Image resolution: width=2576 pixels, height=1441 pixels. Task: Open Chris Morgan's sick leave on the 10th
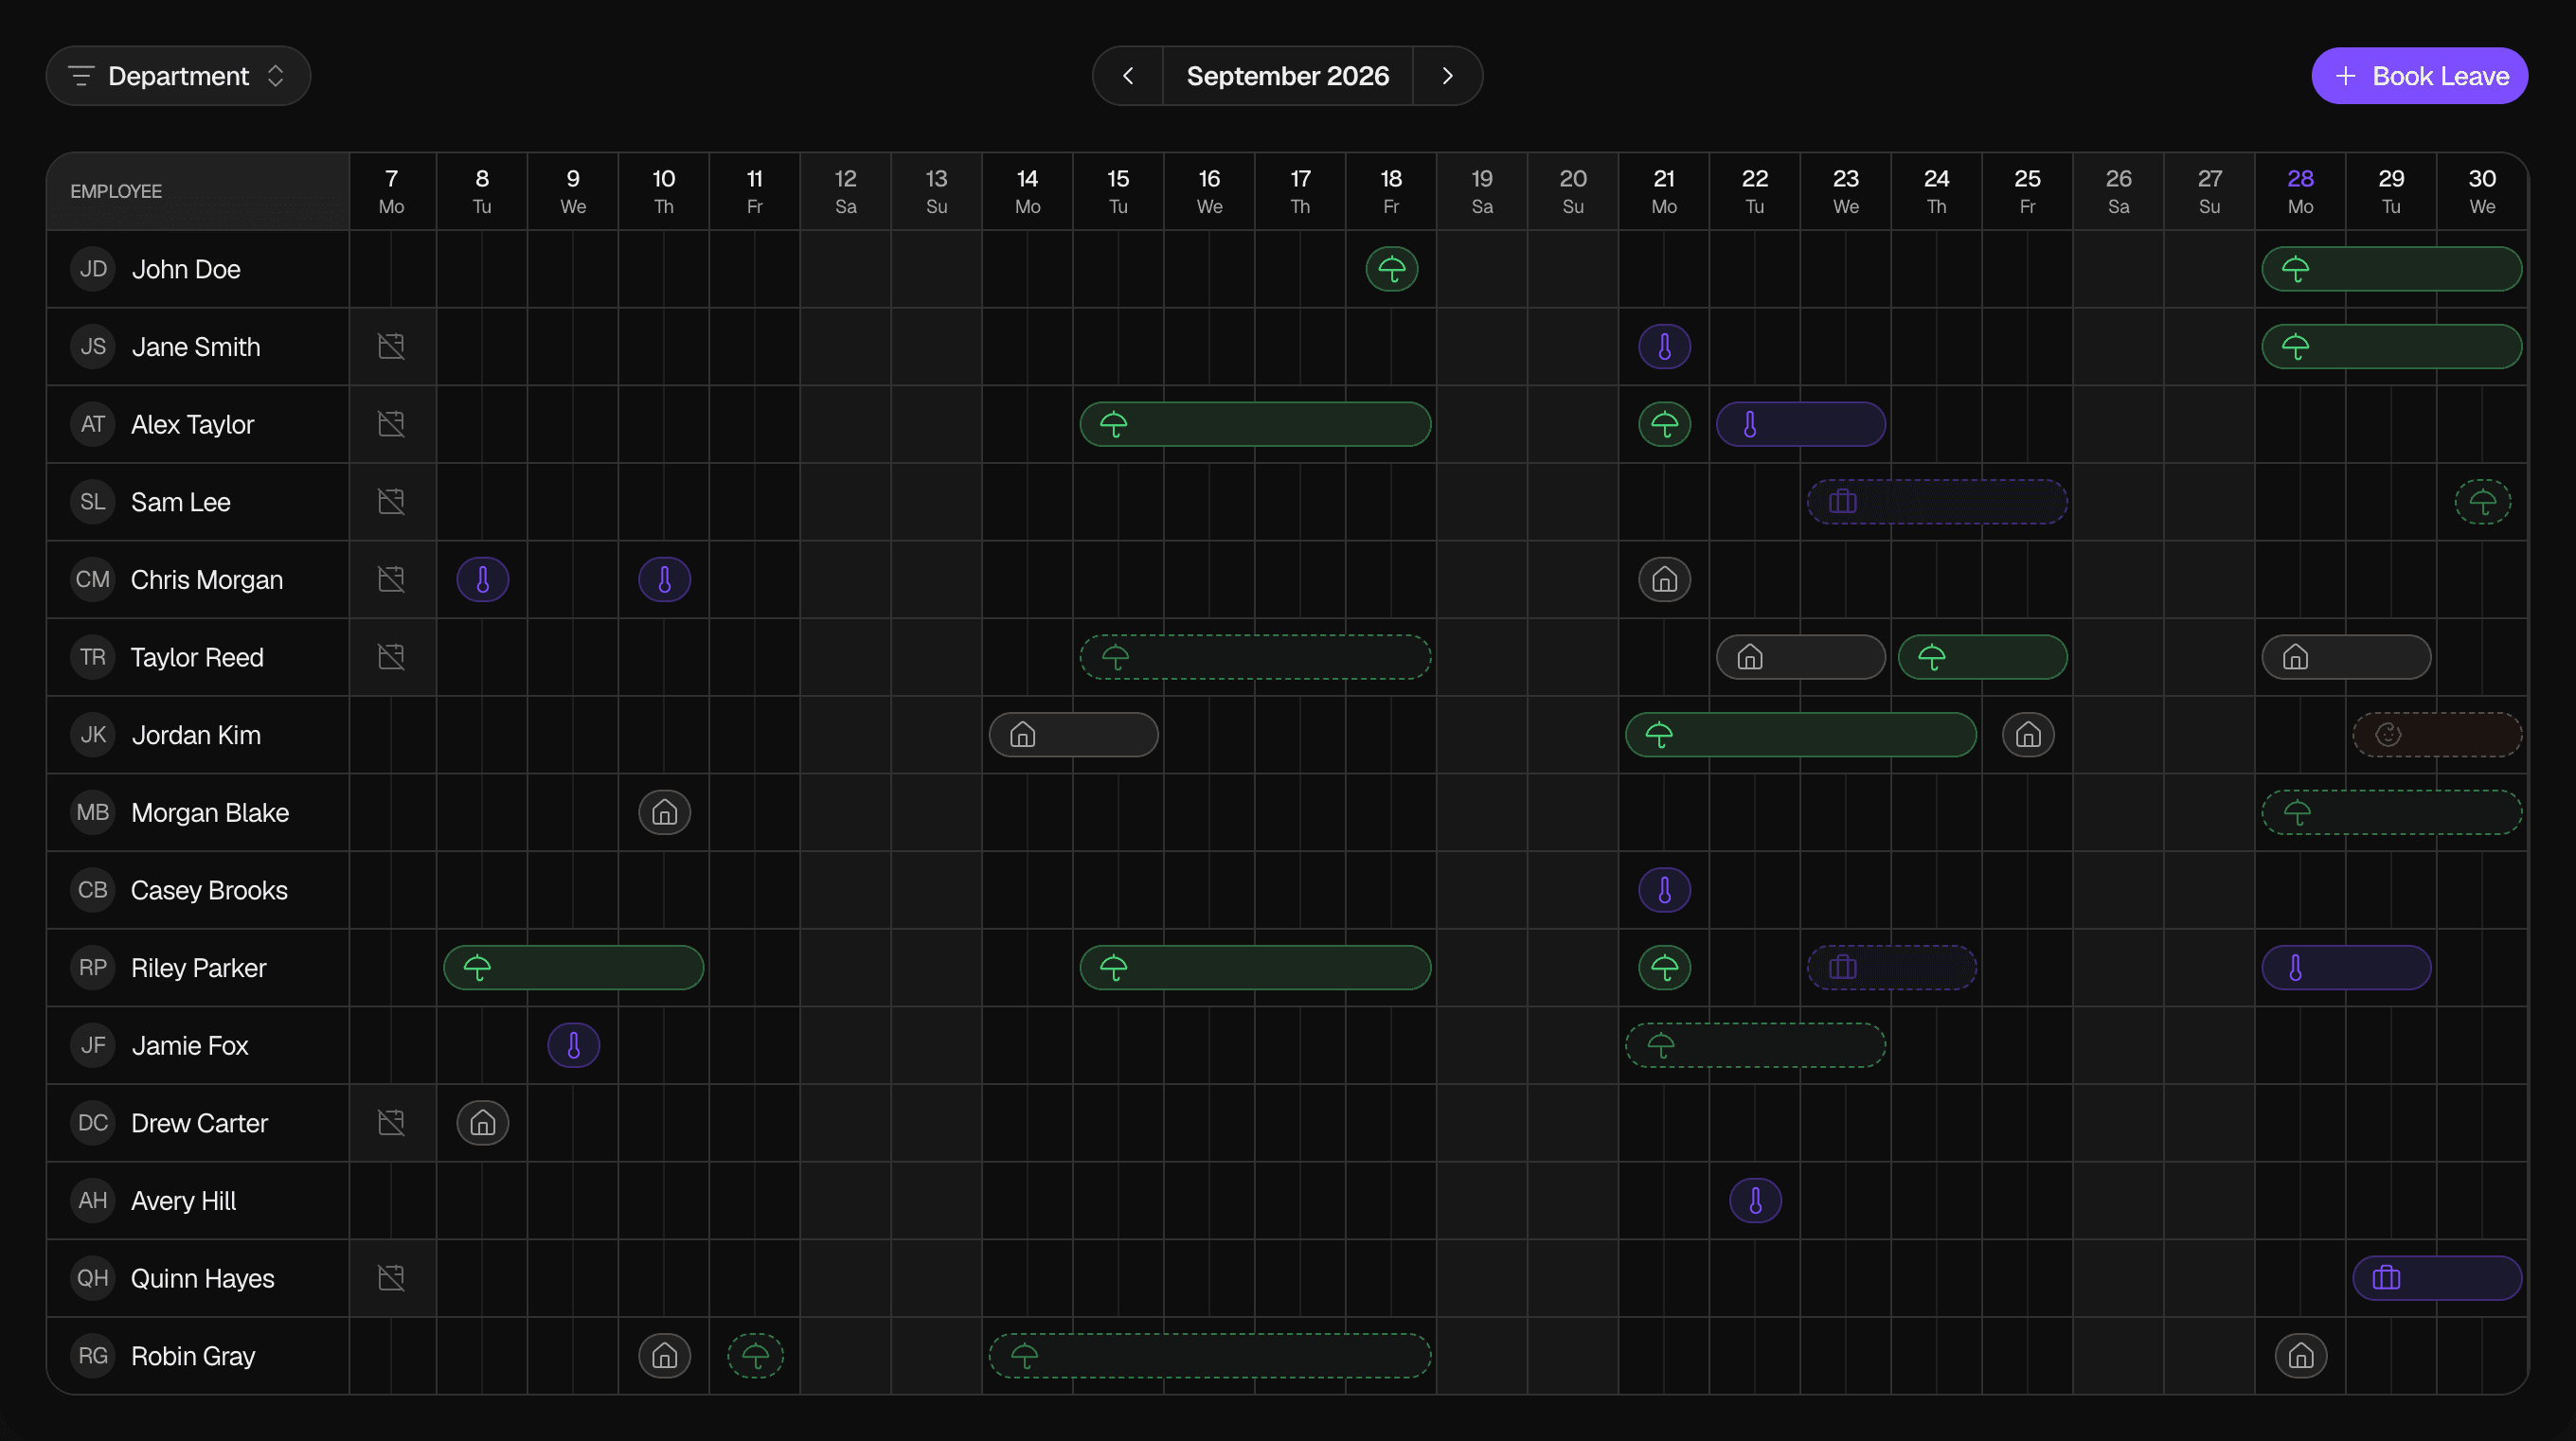(664, 580)
